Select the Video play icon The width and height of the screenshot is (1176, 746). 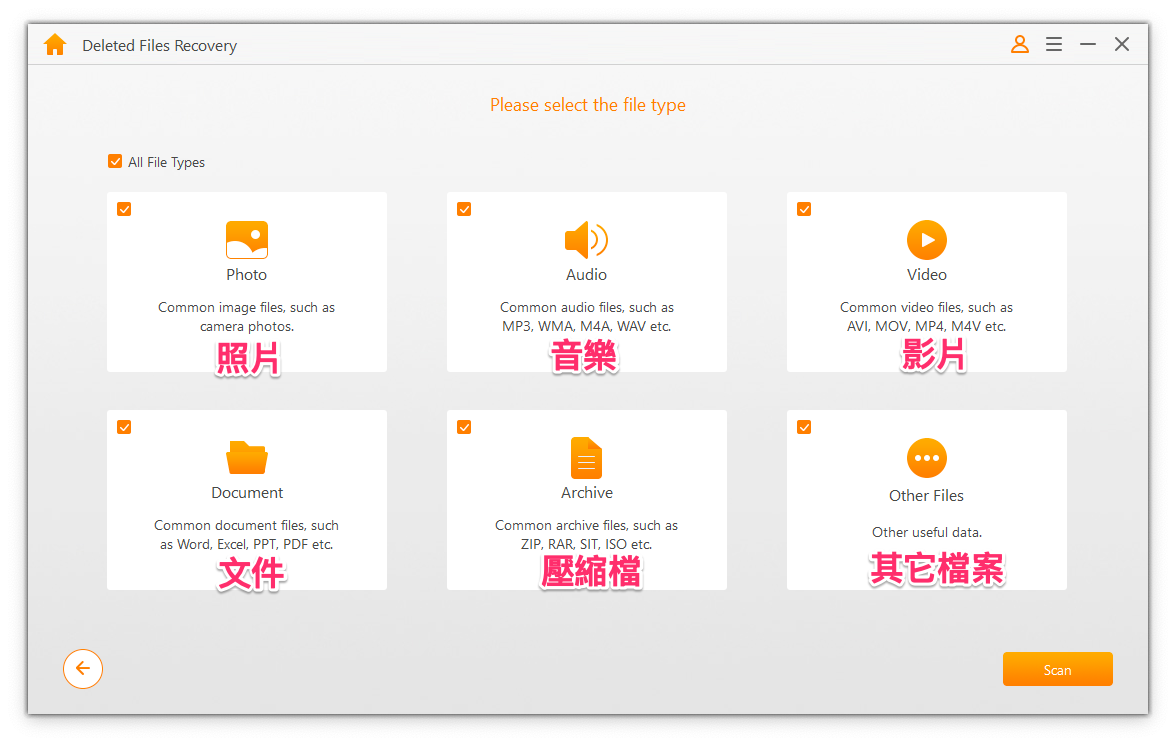(927, 240)
